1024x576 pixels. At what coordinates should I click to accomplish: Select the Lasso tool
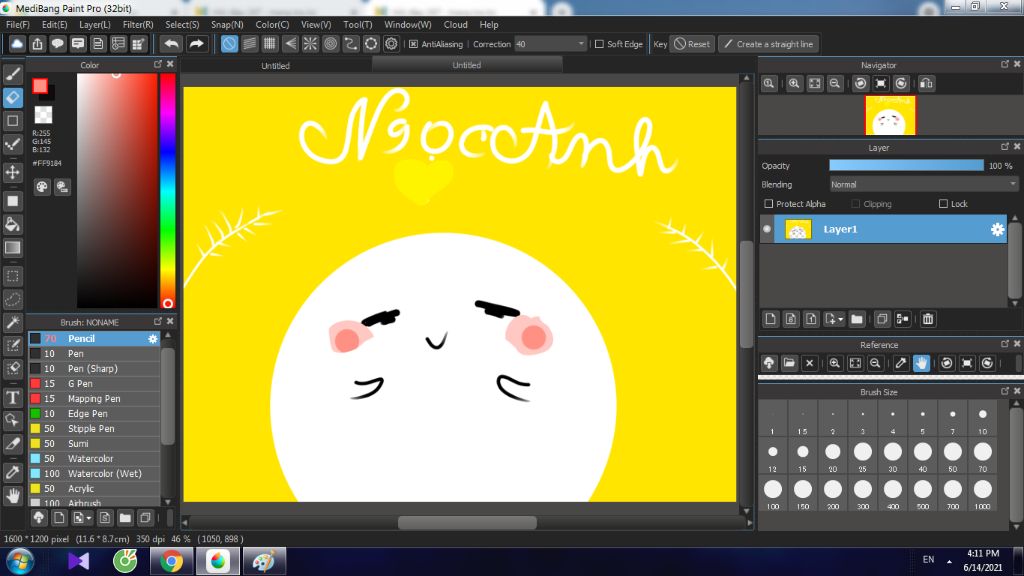point(12,299)
